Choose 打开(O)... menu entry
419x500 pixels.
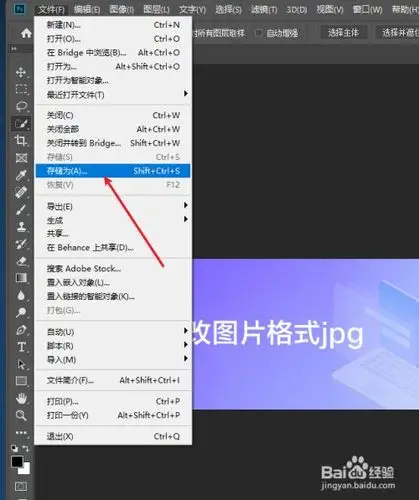coord(113,39)
